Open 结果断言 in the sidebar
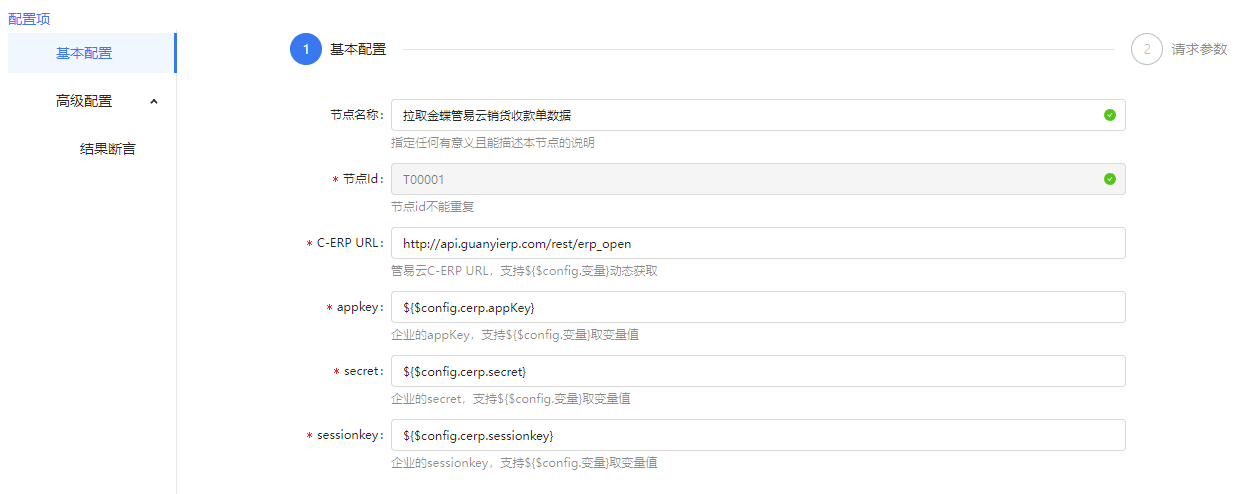This screenshot has height=494, width=1248. (x=108, y=149)
